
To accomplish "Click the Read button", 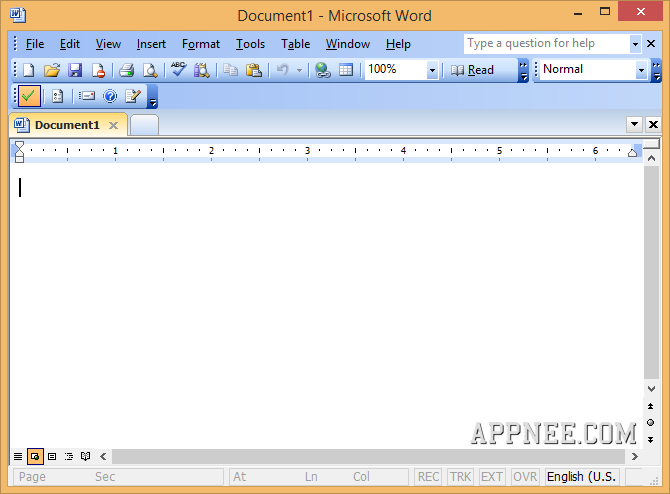I will tap(473, 70).
